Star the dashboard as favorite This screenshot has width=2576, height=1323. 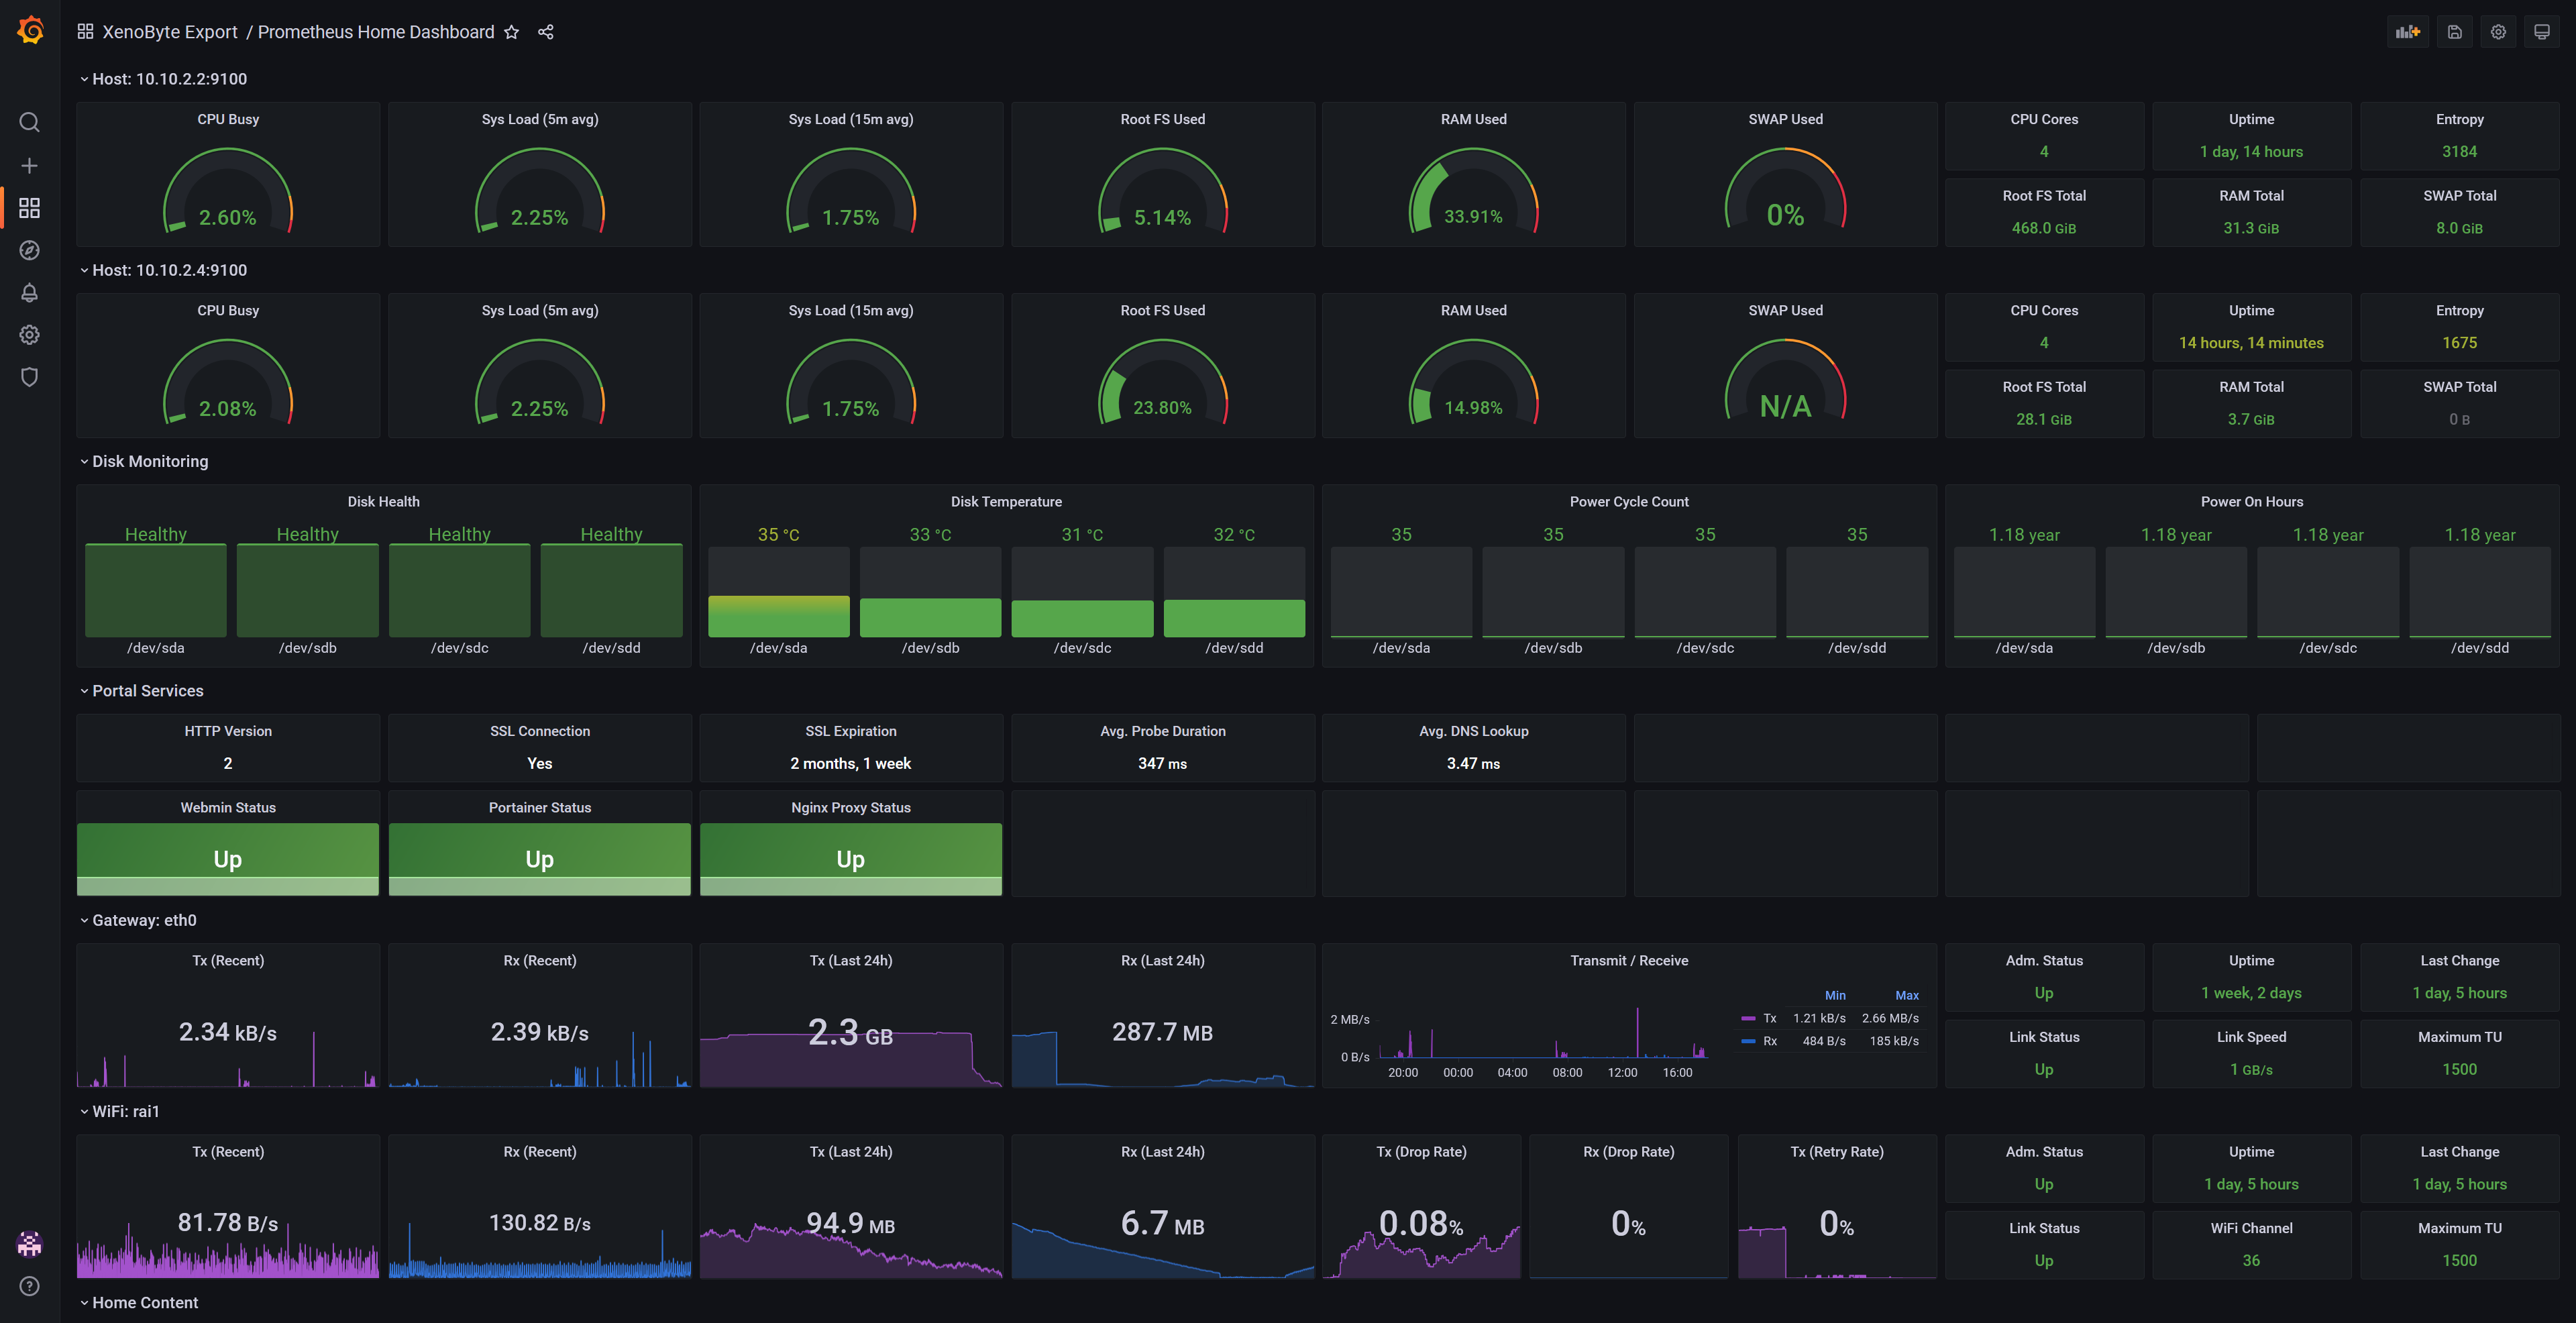pyautogui.click(x=511, y=32)
